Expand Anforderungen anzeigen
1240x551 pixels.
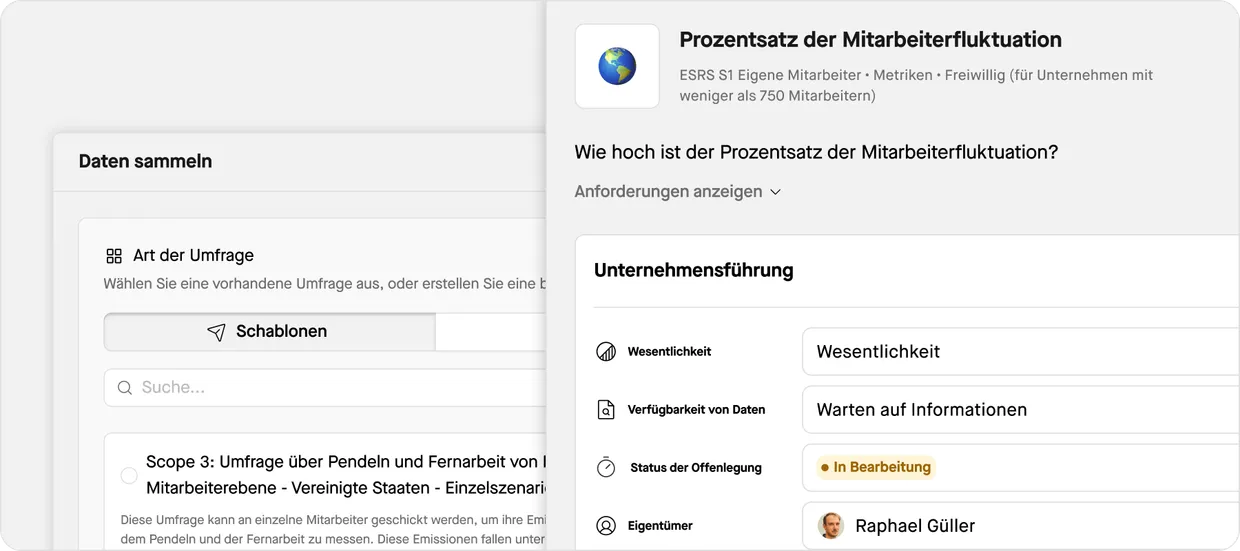point(677,191)
